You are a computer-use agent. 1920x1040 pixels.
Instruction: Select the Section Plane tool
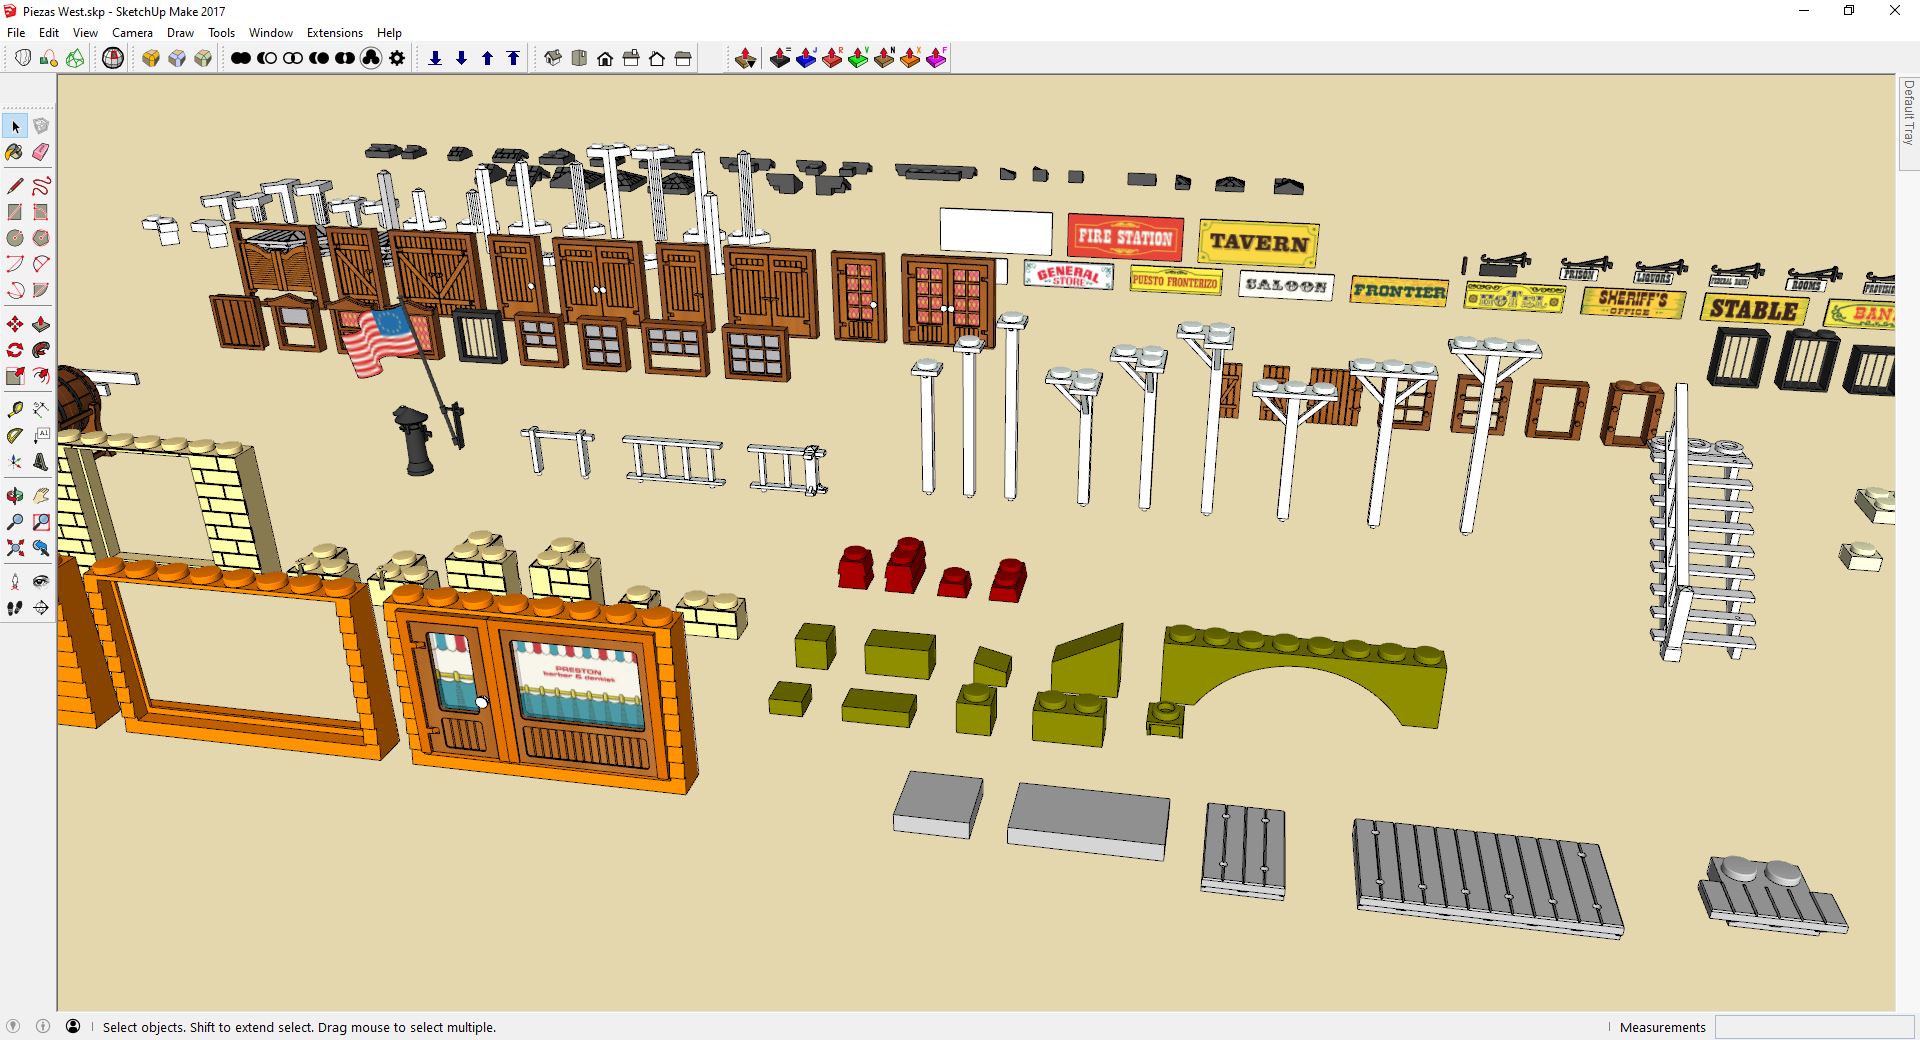tap(41, 608)
